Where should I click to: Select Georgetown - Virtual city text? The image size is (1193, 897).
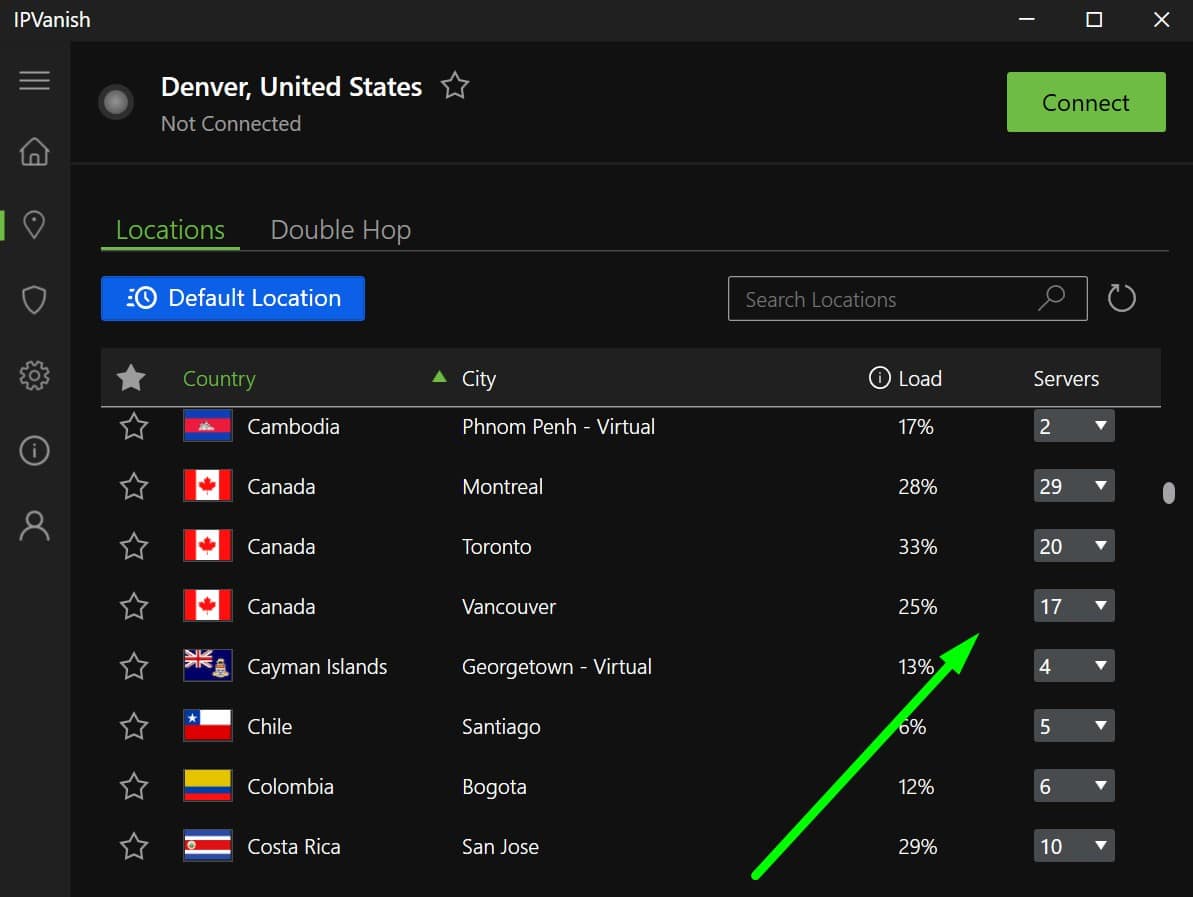point(556,667)
